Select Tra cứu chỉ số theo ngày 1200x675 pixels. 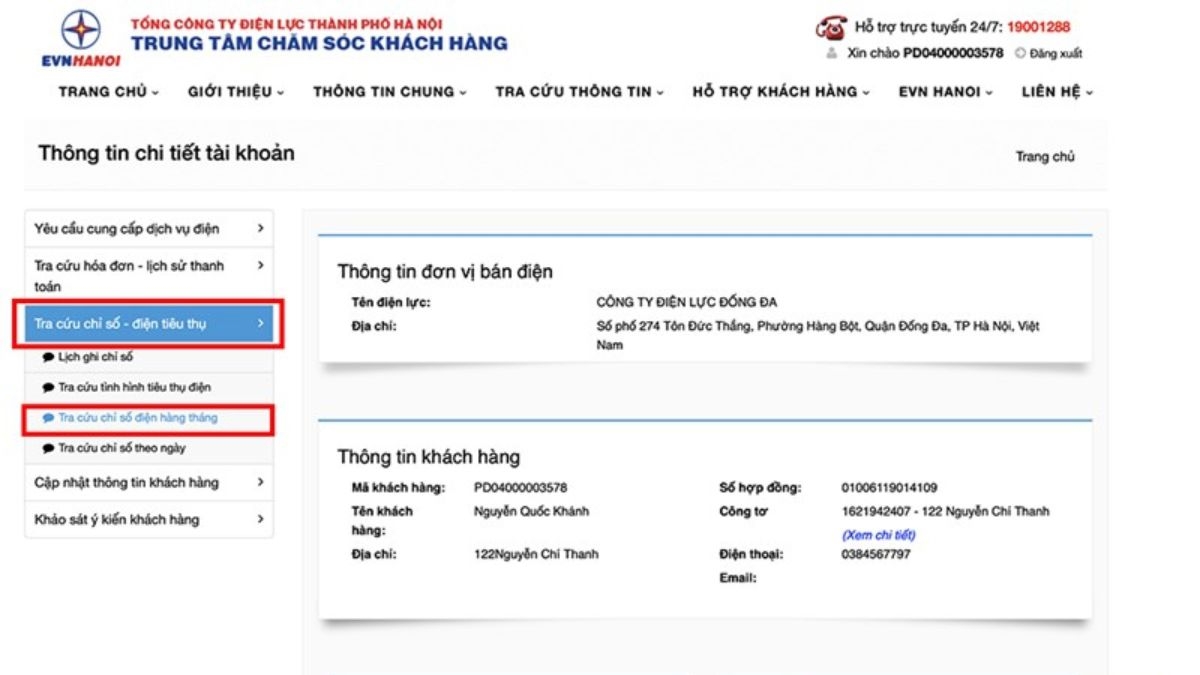[x=121, y=448]
